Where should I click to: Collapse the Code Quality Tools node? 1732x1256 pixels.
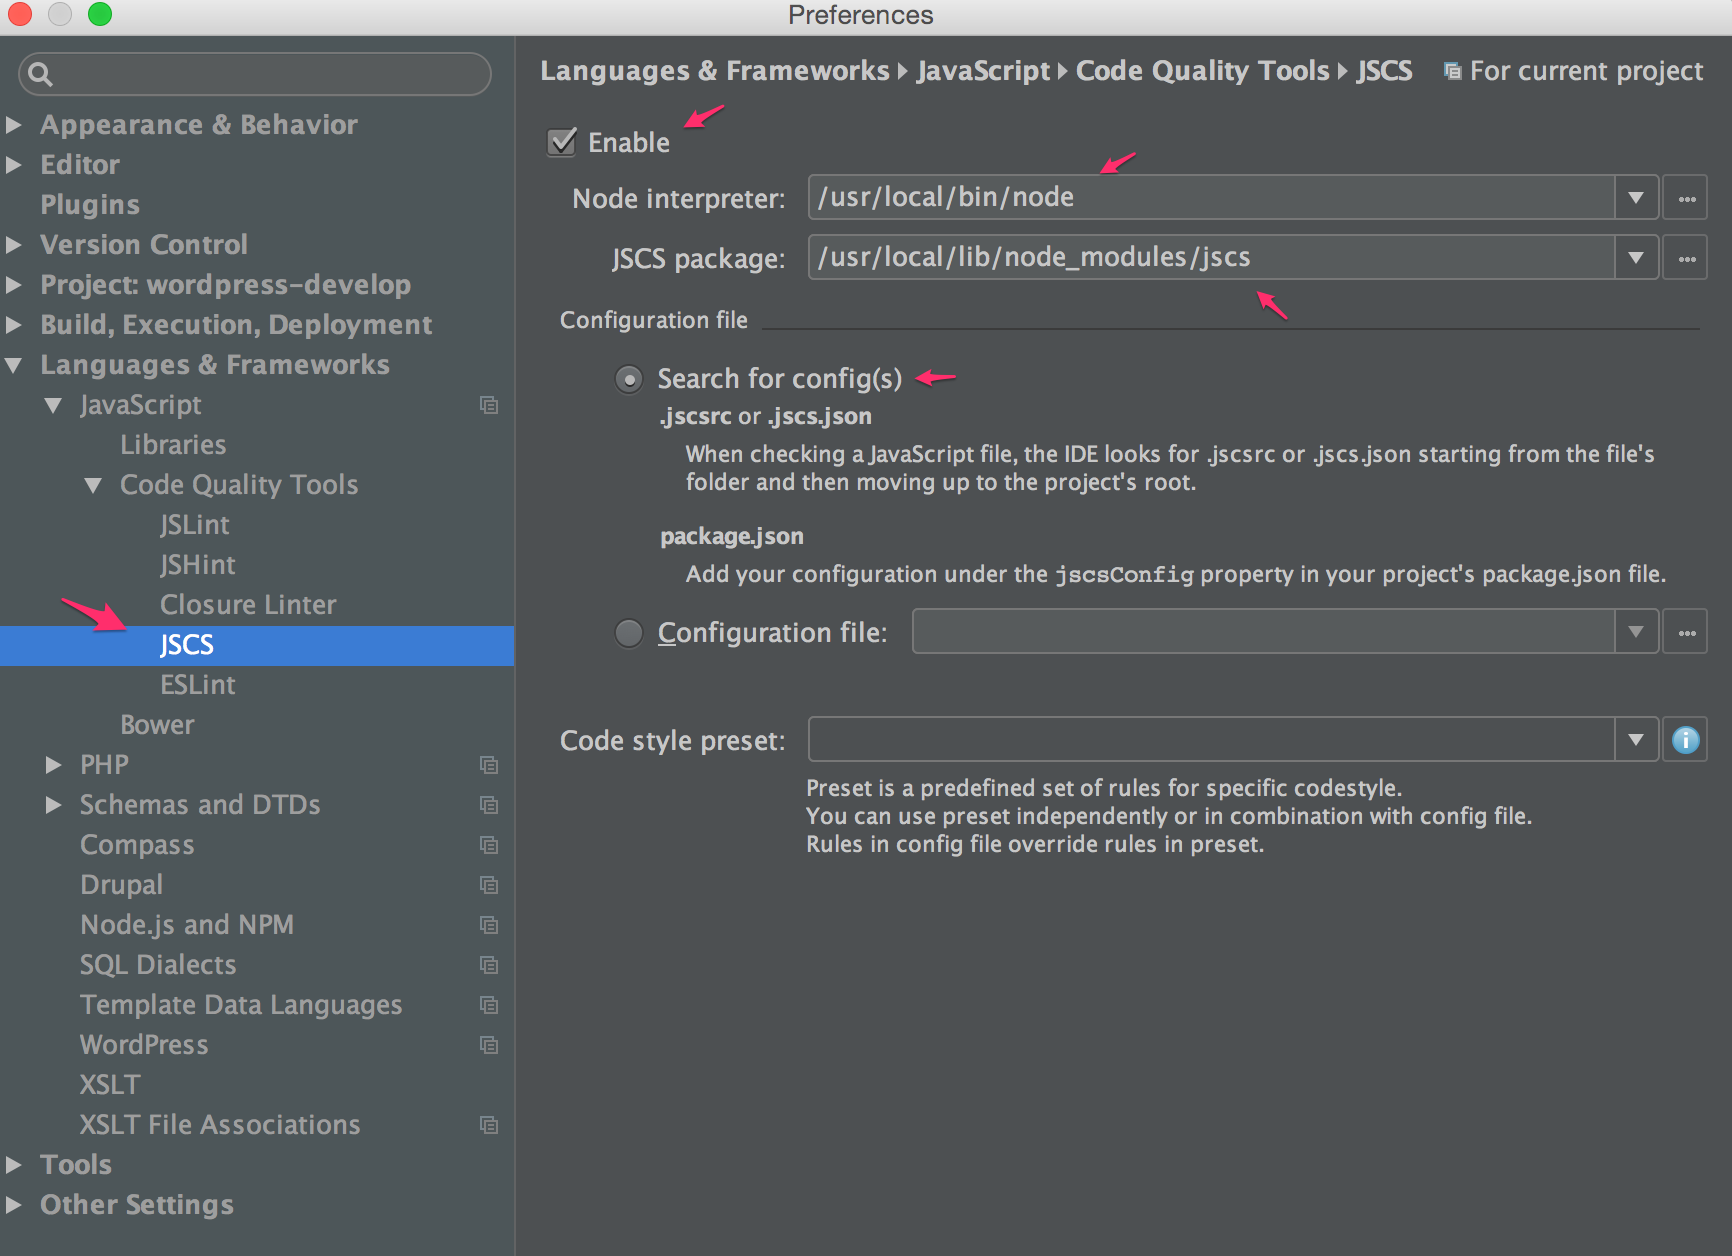pos(94,485)
